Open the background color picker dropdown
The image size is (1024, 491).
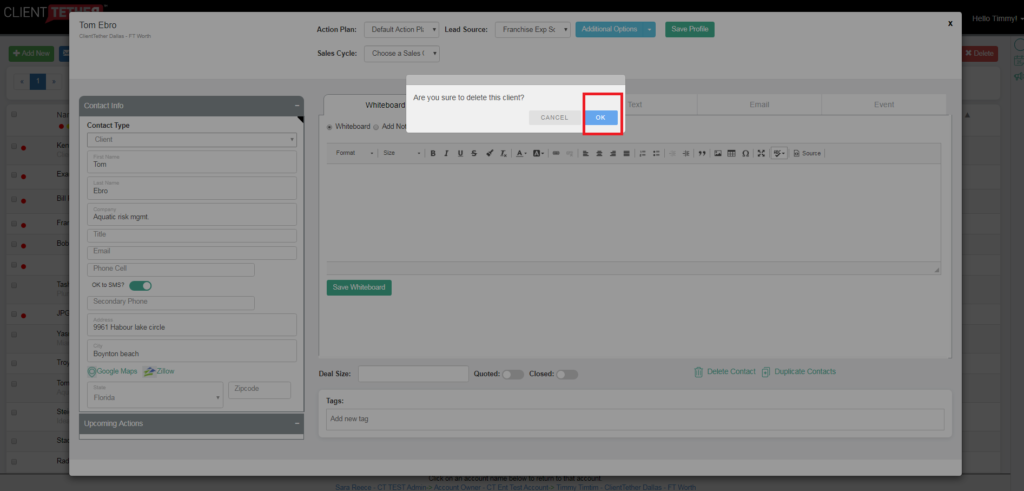pyautogui.click(x=537, y=153)
